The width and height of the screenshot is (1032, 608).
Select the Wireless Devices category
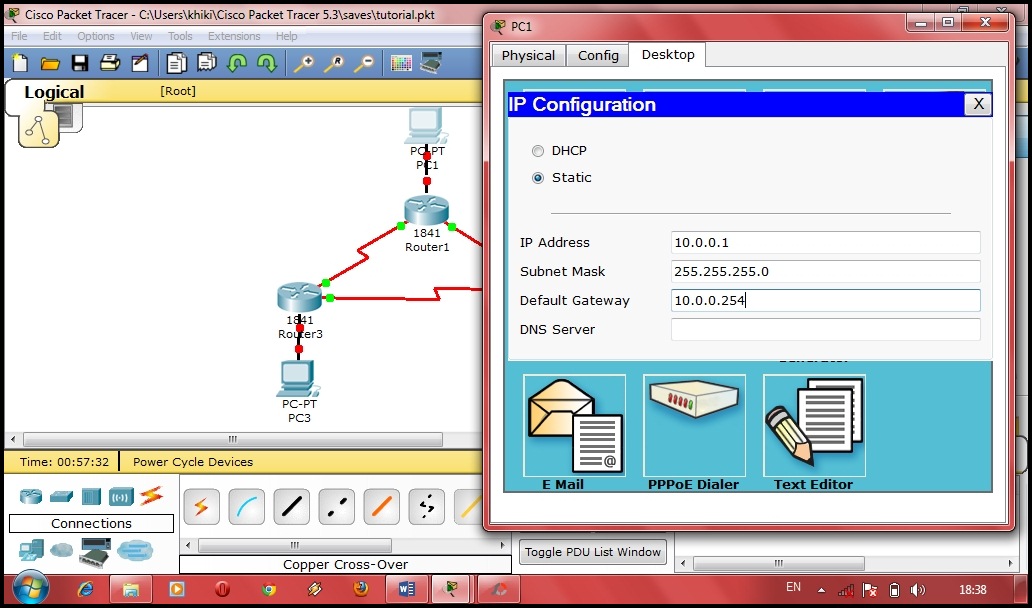pyautogui.click(x=121, y=496)
